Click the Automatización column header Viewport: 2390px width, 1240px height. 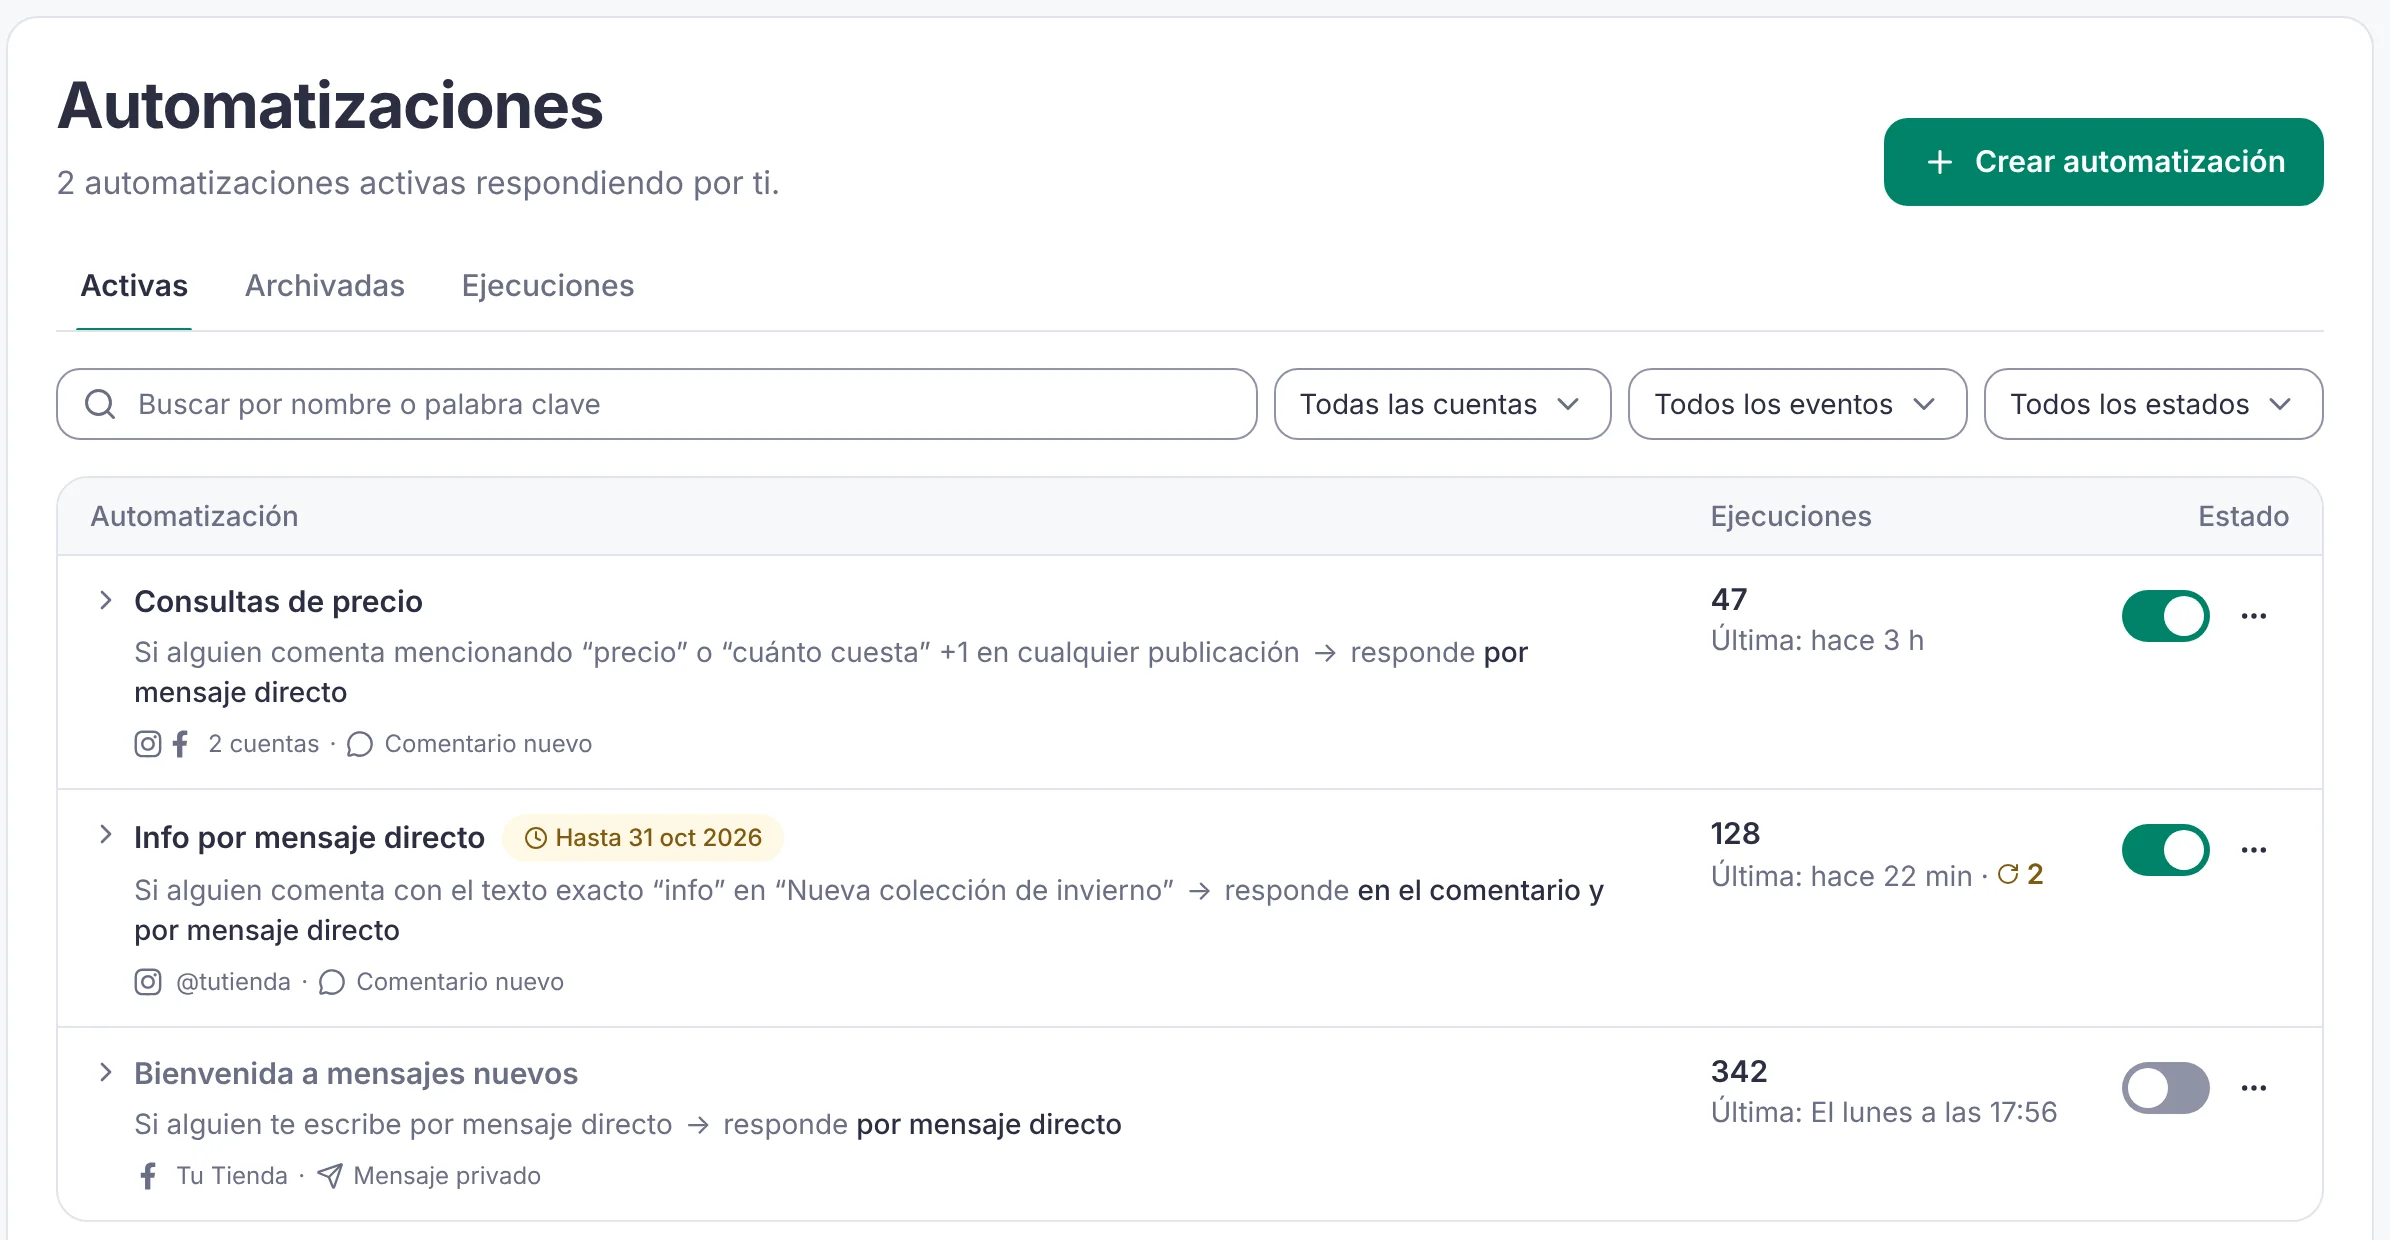(x=194, y=517)
